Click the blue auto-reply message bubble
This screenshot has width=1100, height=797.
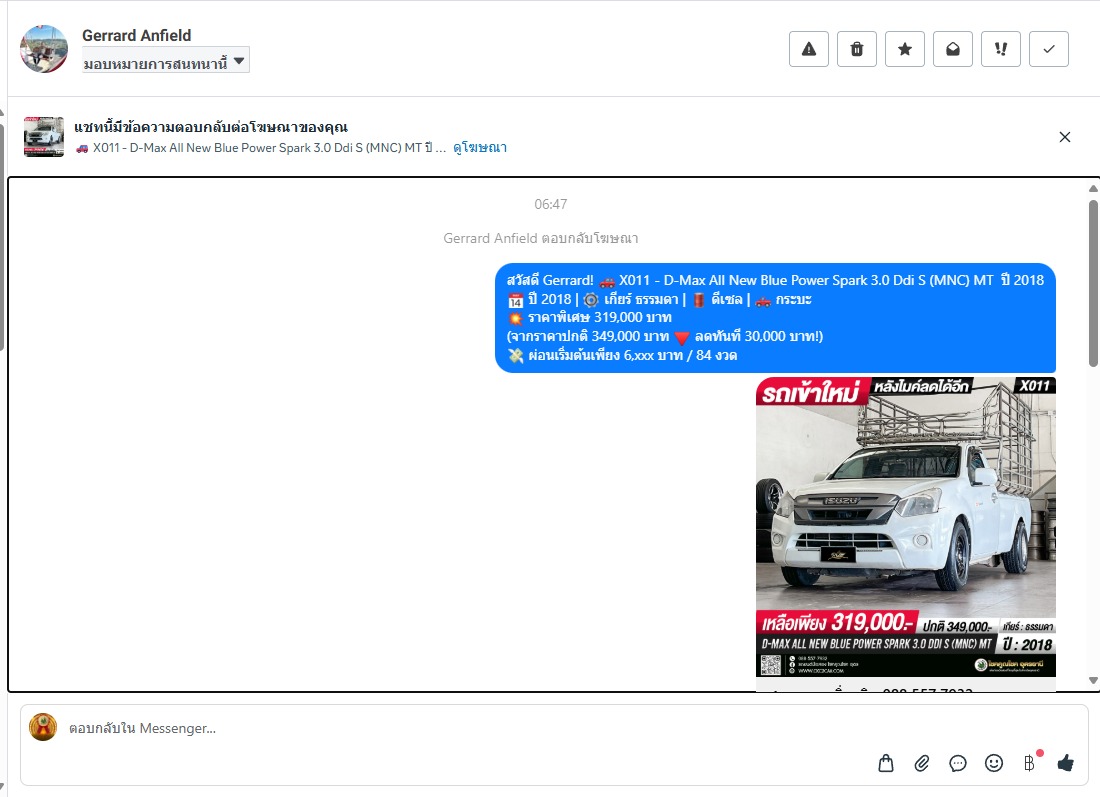pos(775,318)
